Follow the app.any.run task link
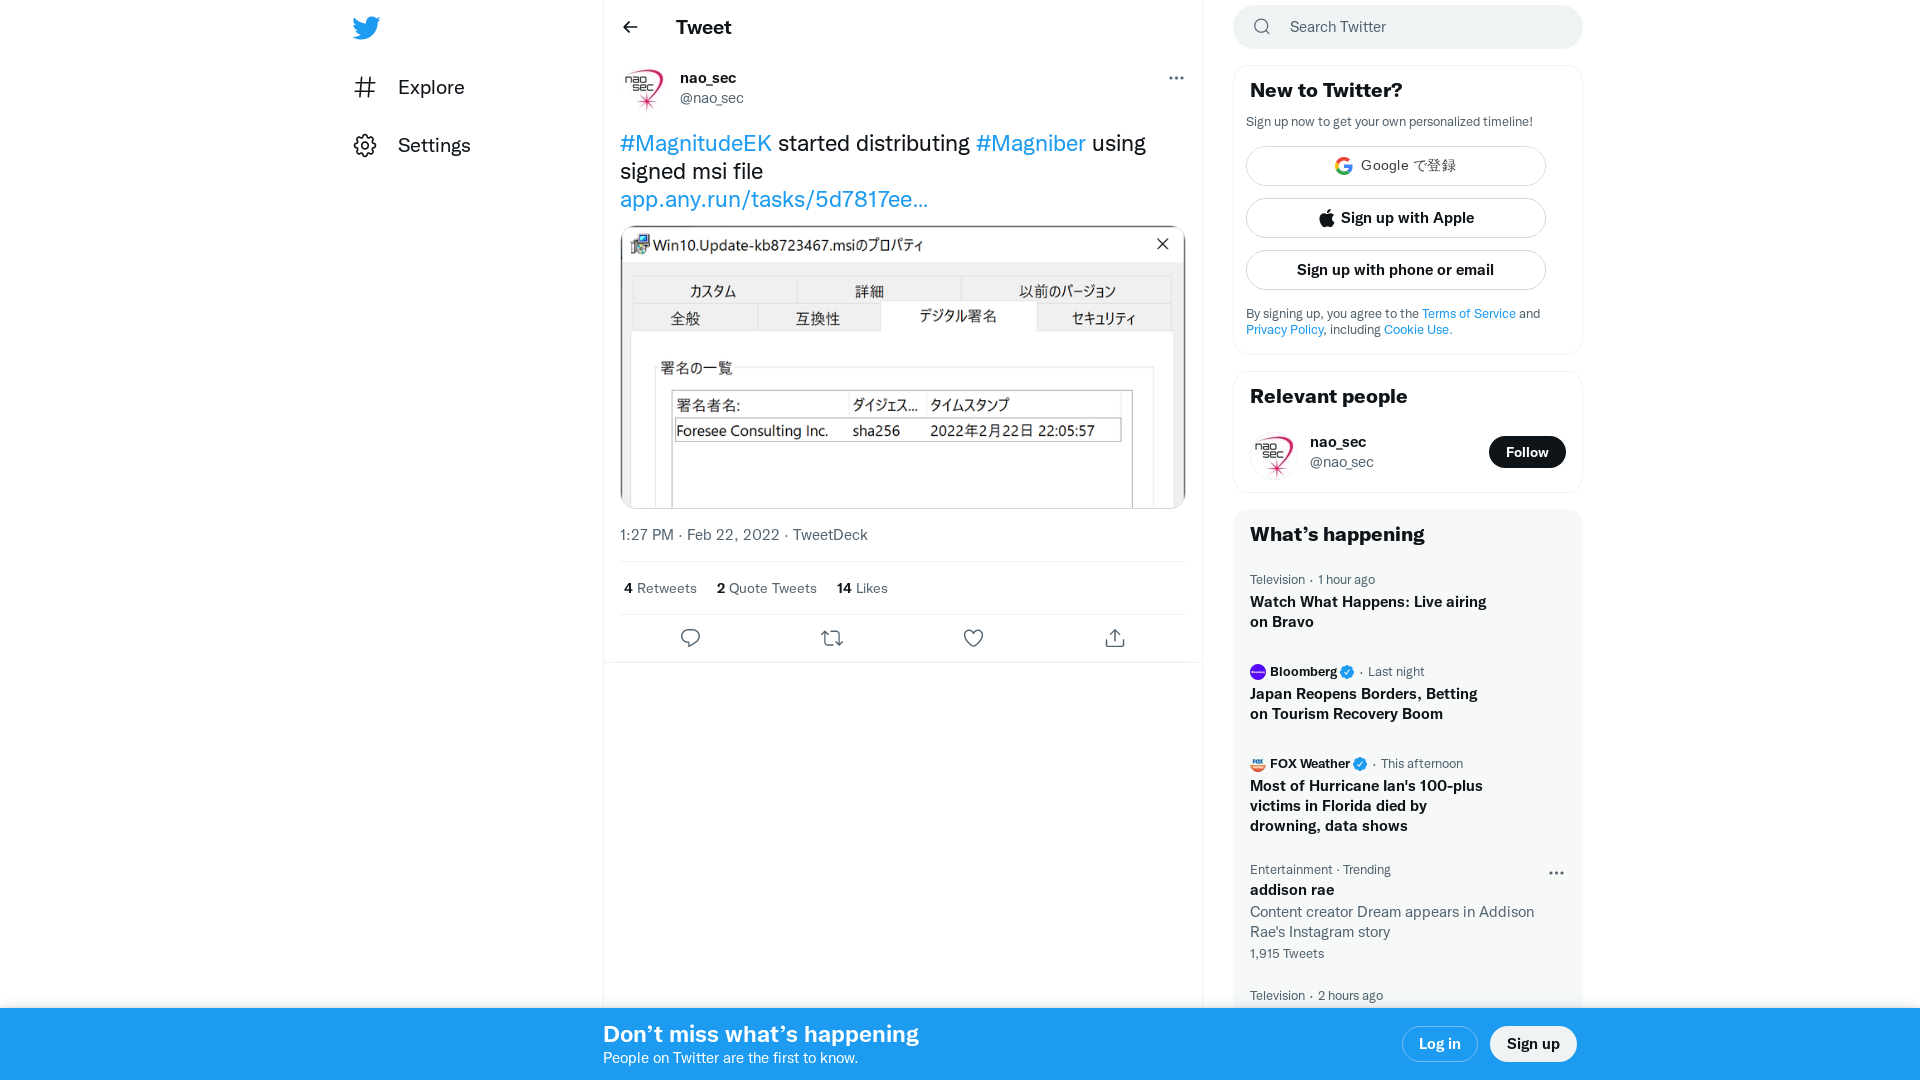 point(774,199)
